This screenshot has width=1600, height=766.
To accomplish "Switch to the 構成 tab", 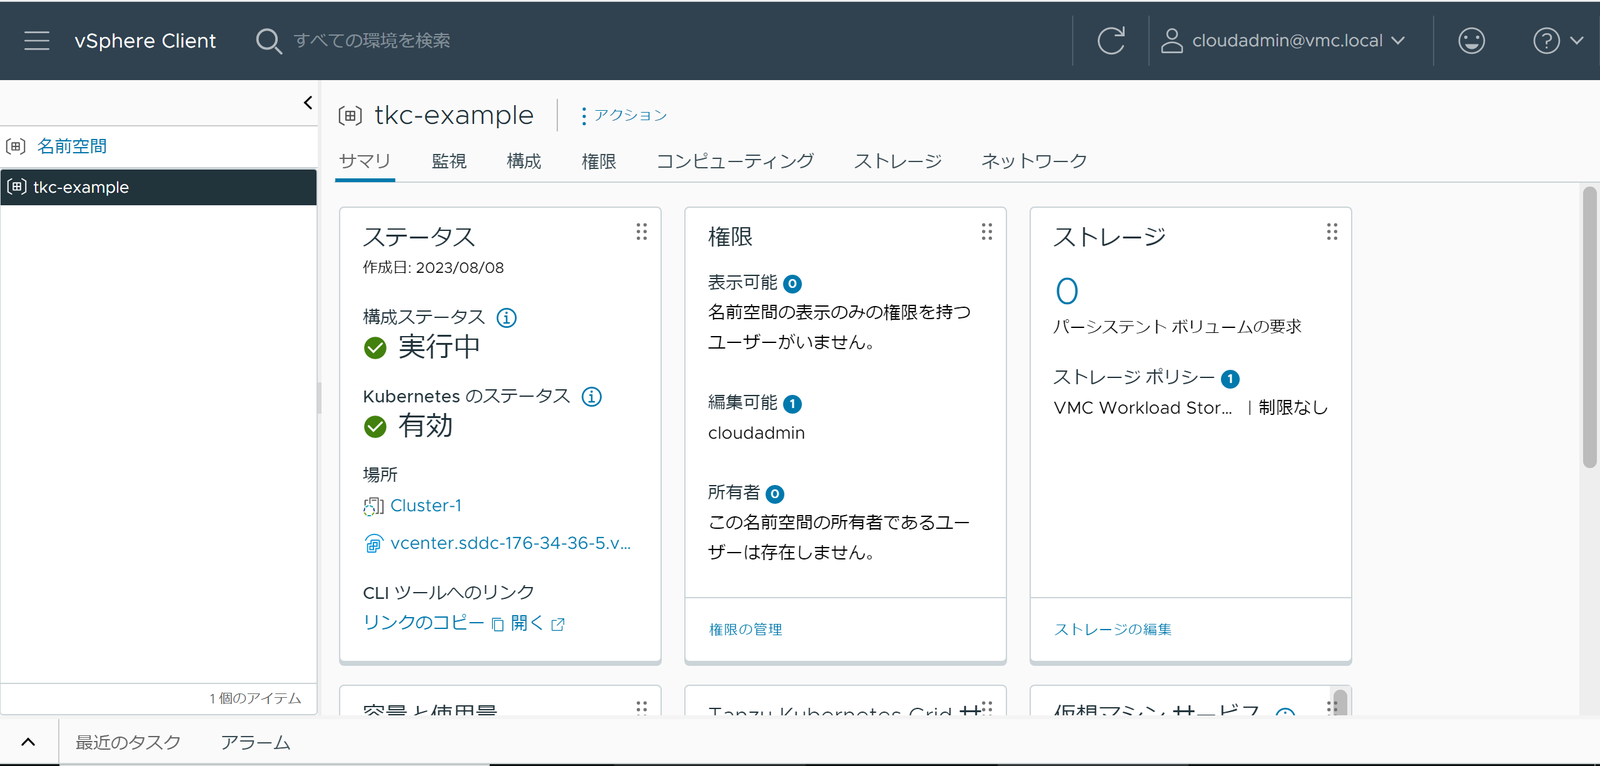I will (524, 161).
